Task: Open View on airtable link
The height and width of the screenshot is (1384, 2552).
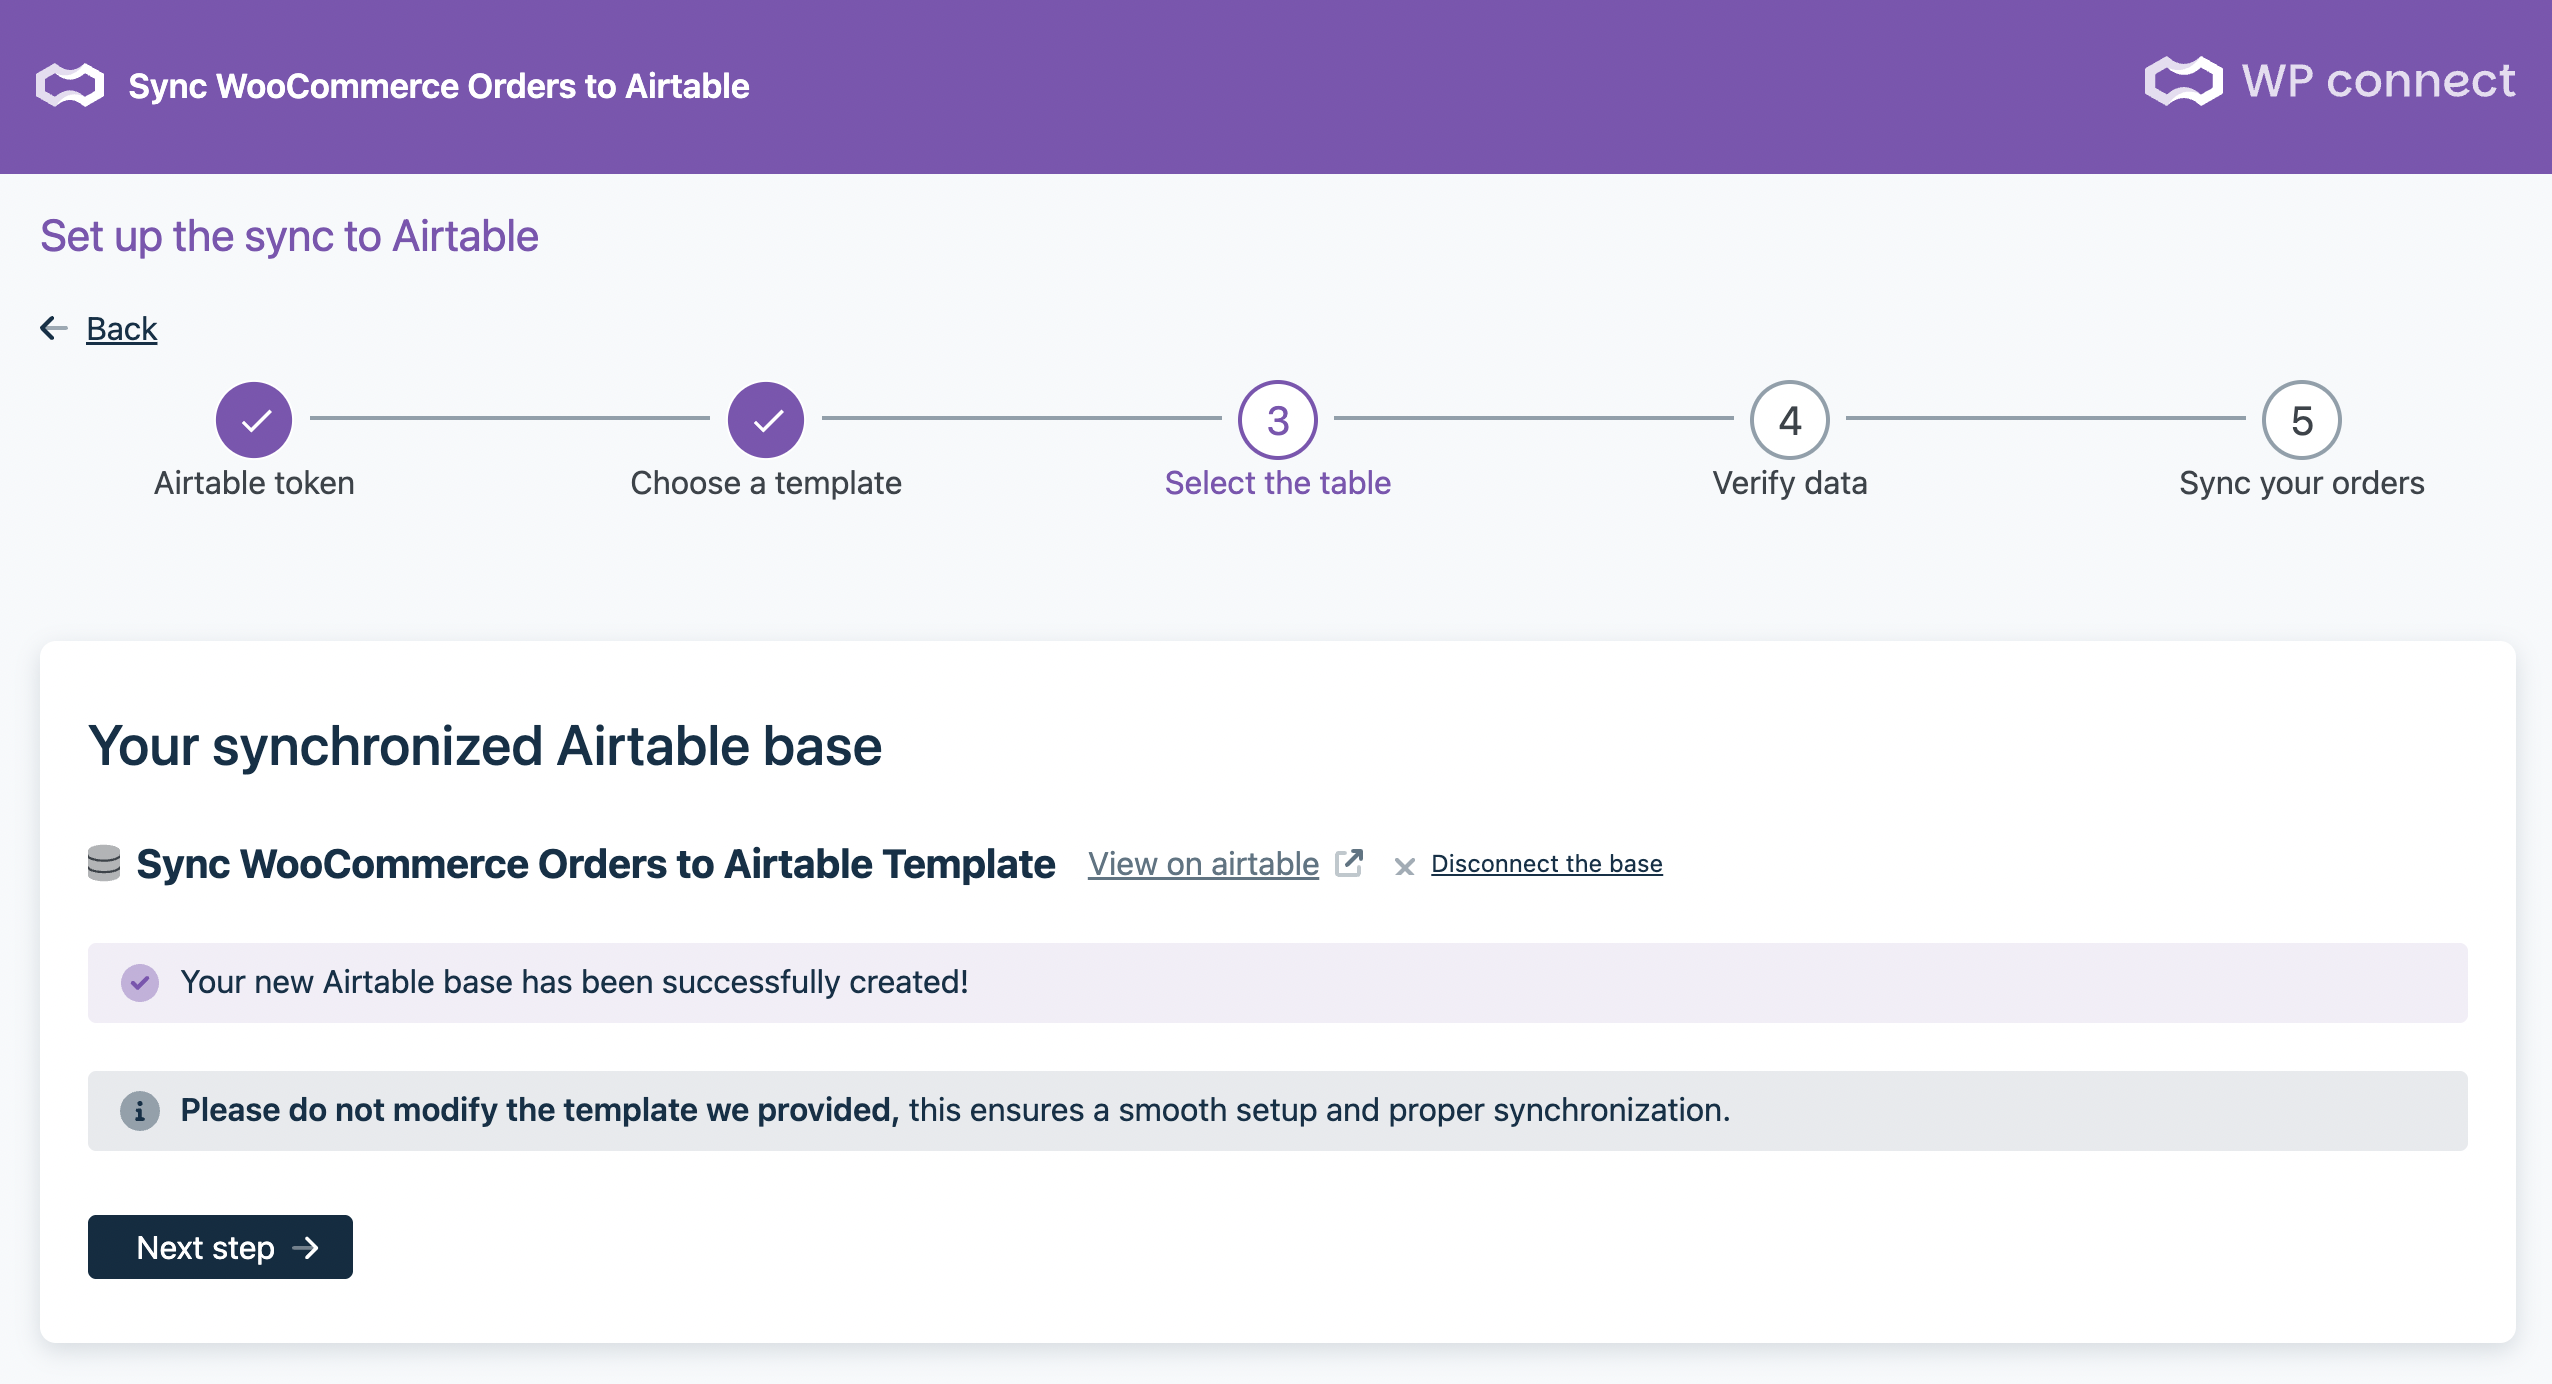Action: [1203, 864]
